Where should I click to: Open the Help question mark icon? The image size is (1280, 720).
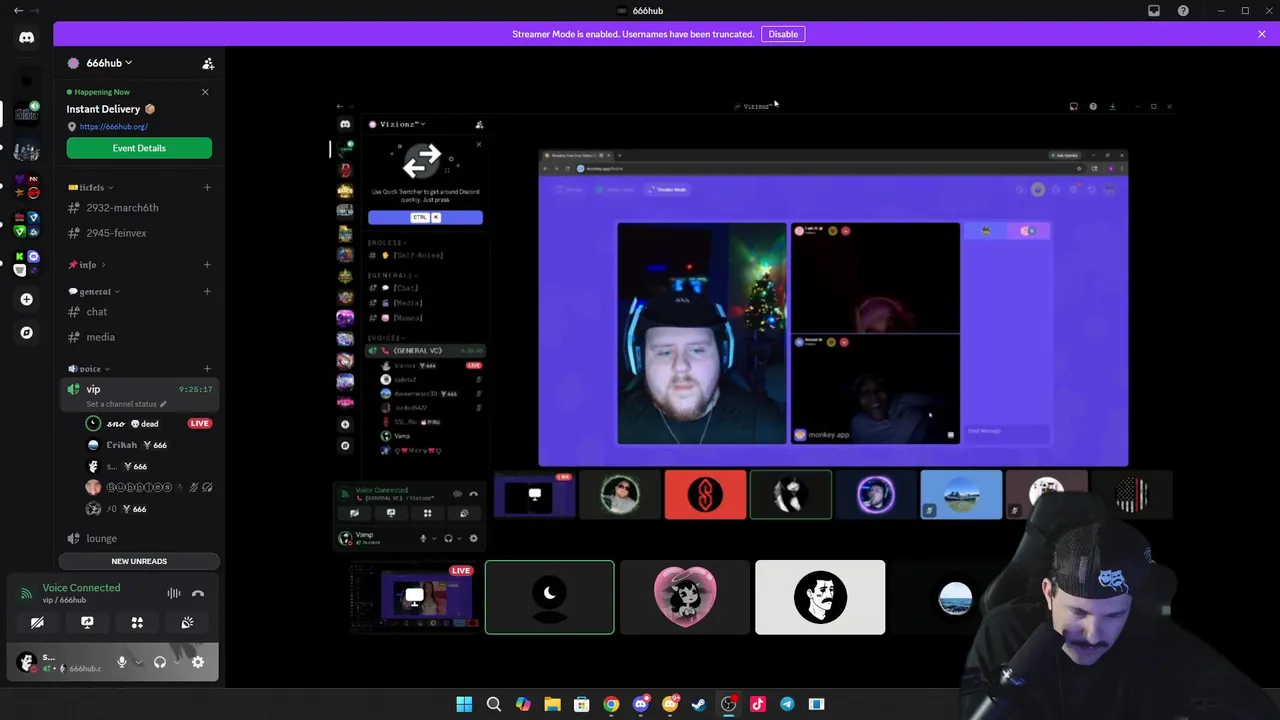pyautogui.click(x=1183, y=11)
